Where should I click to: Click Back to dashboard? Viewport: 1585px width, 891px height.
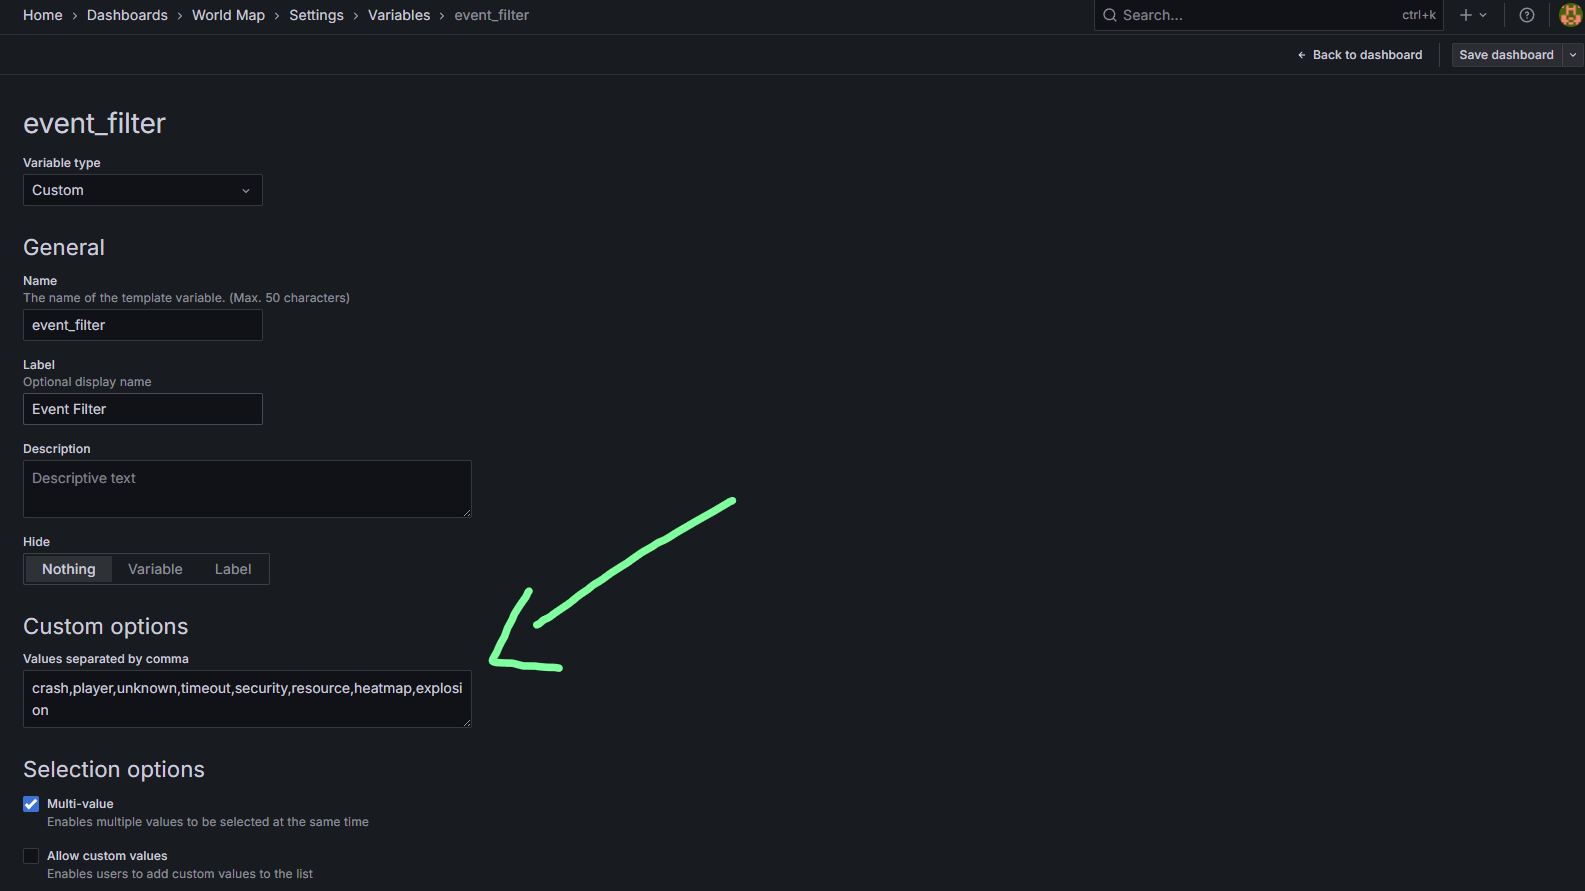tap(1360, 55)
